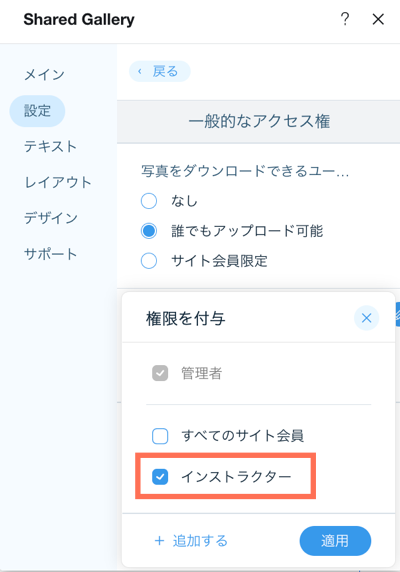Go to the レイアウト tab
Image resolution: width=400 pixels, height=572 pixels.
coord(58,182)
